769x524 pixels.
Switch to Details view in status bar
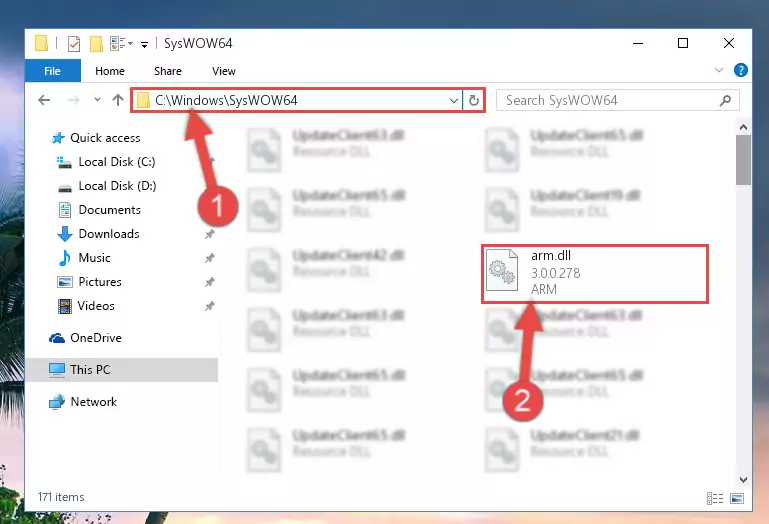pos(715,498)
